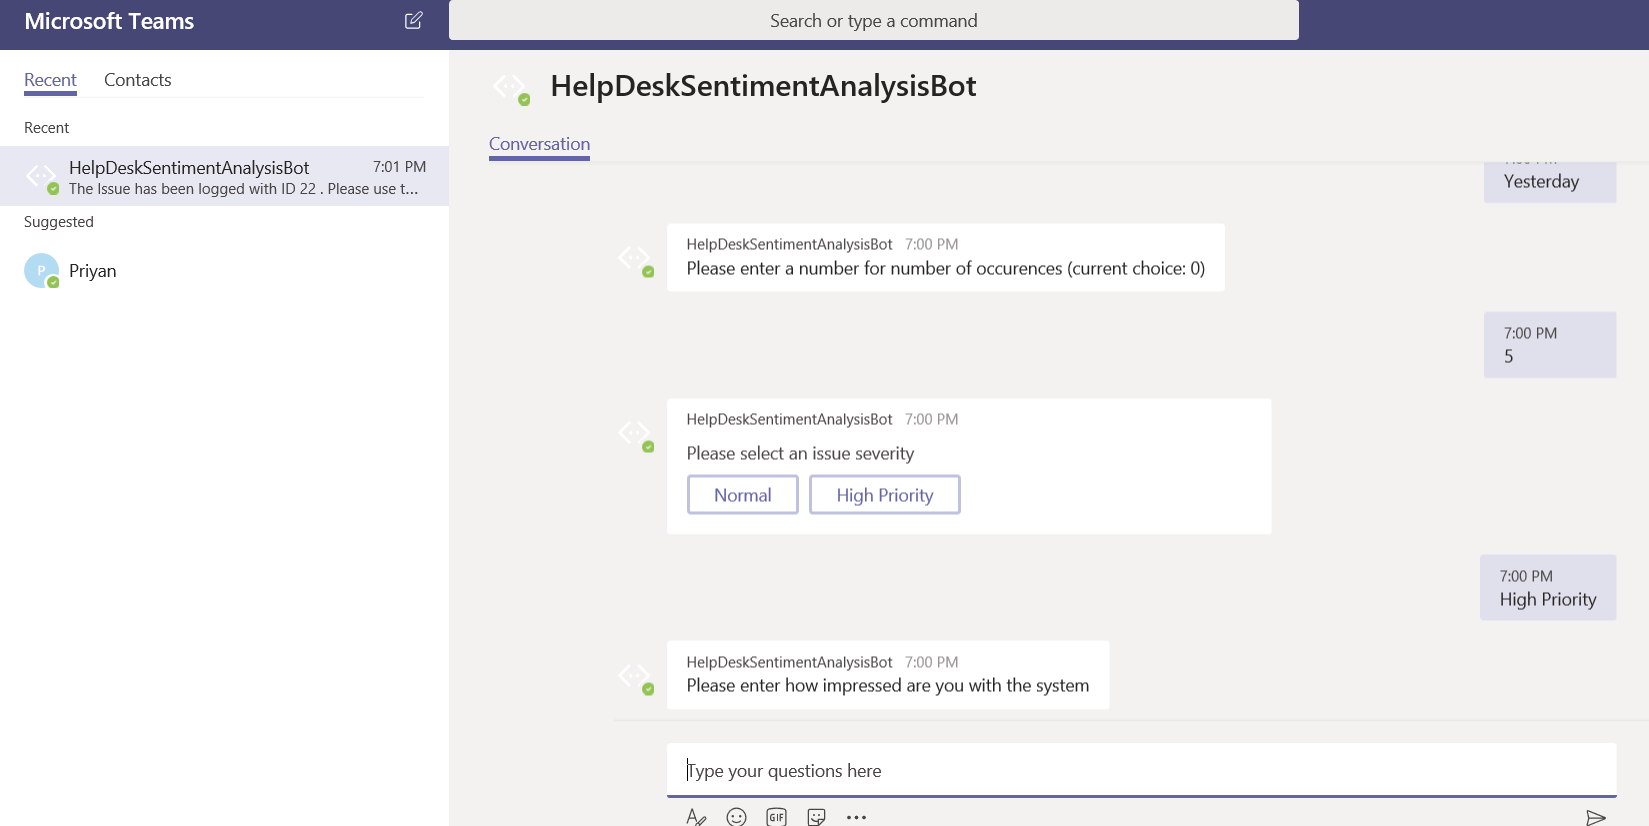Open the suggested chat with Priyan
Screen dimensions: 1649x826
click(224, 271)
